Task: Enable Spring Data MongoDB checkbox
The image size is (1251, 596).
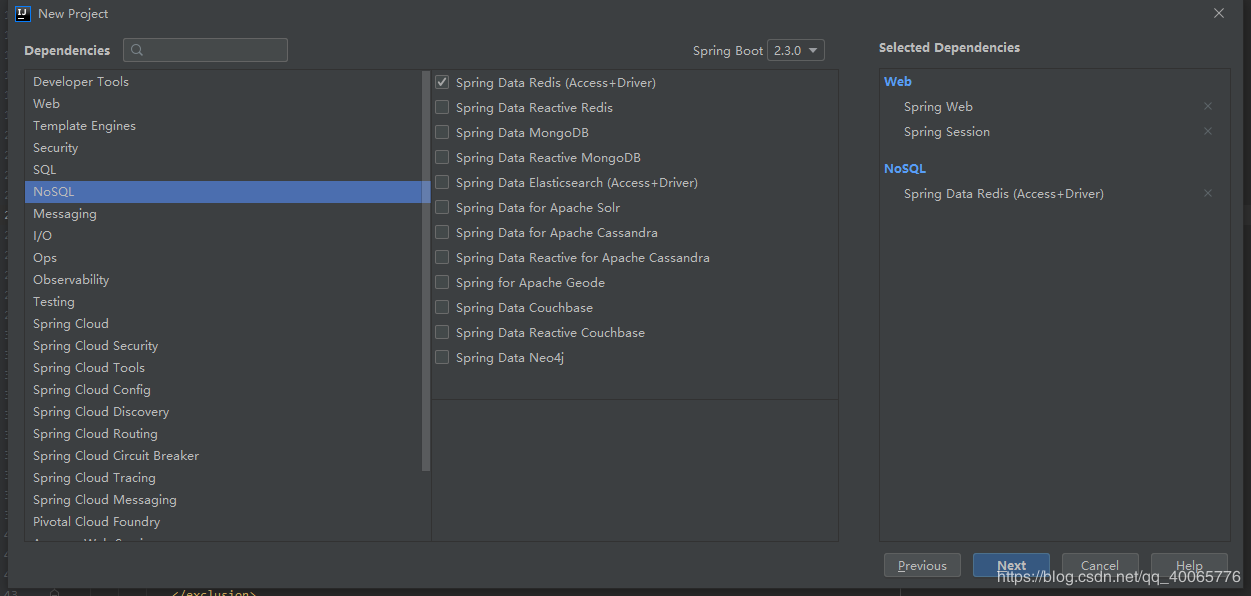Action: coord(442,133)
